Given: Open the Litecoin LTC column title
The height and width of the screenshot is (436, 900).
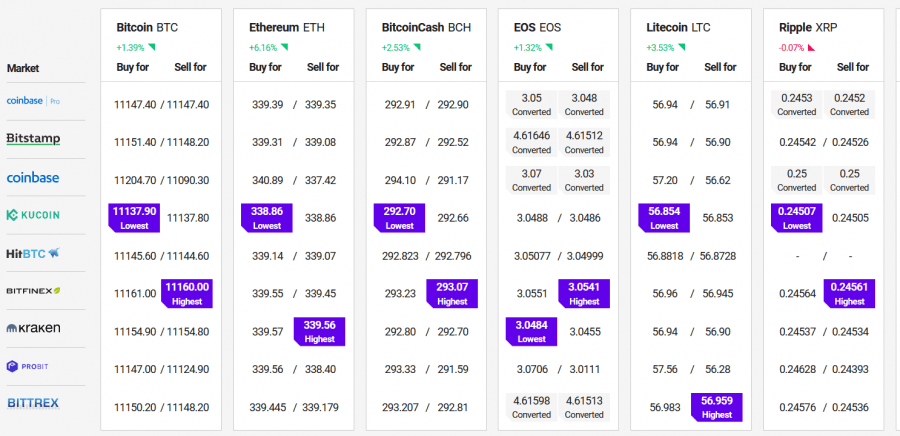Looking at the screenshot, I should coord(678,28).
